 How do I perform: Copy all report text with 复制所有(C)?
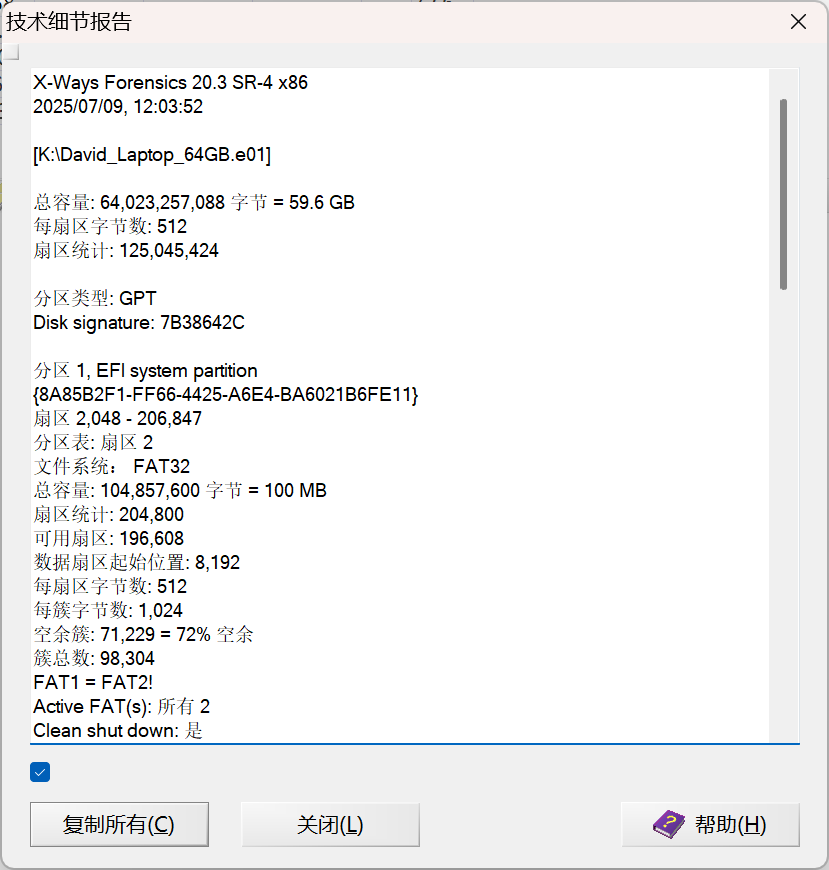[x=119, y=825]
